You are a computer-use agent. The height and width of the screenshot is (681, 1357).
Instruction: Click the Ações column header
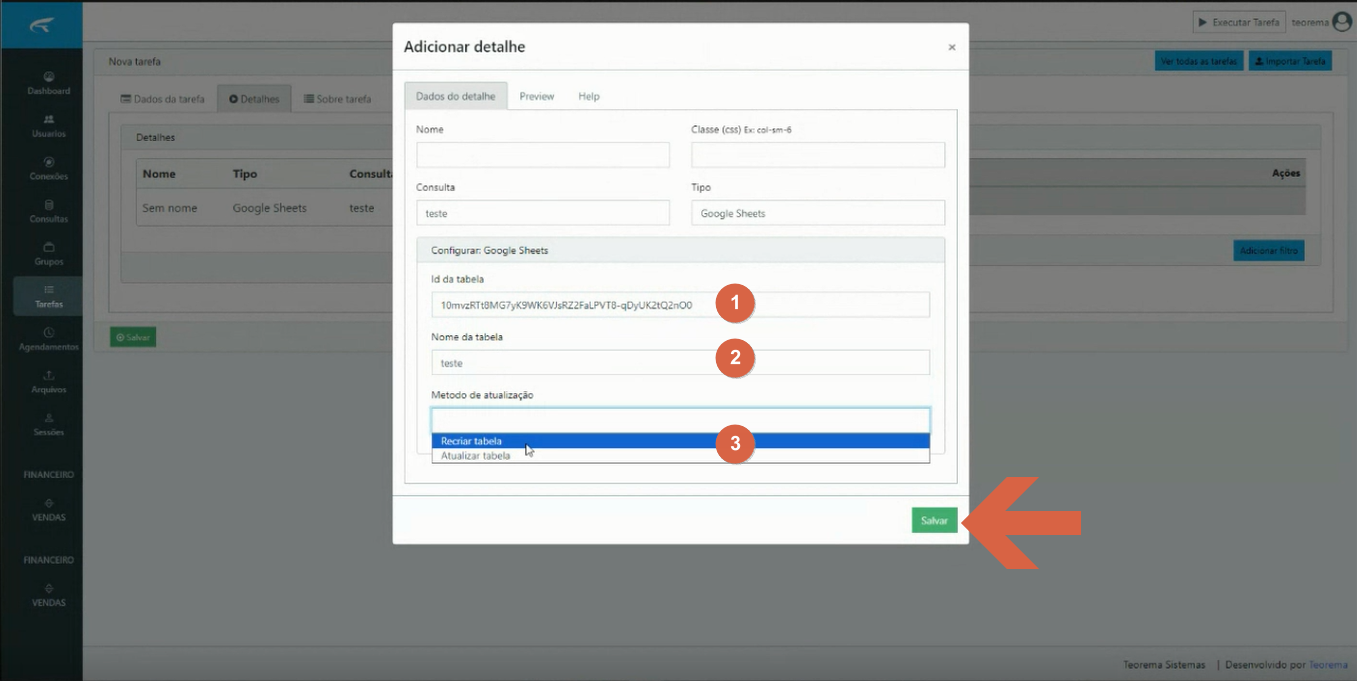point(1286,174)
